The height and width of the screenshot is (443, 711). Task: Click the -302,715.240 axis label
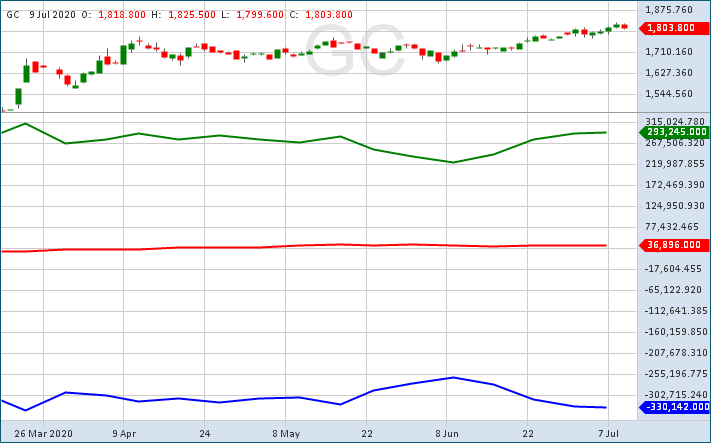676,394
